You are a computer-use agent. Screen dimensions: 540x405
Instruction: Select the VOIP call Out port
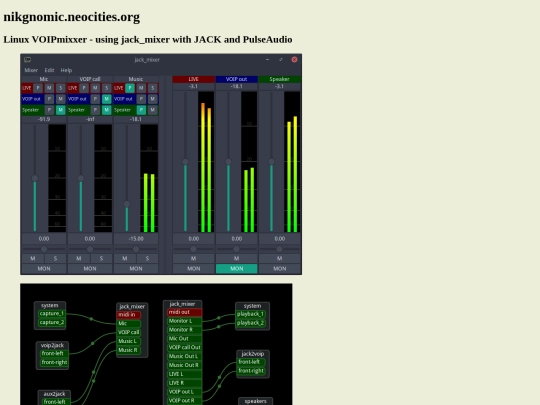tap(185, 348)
